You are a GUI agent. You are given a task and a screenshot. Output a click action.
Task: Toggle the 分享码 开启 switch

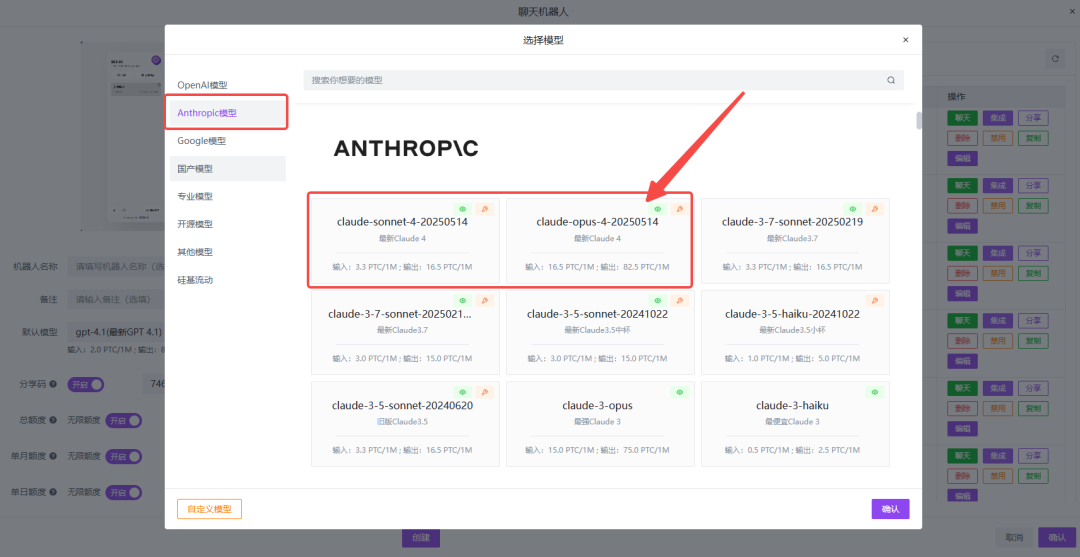(x=85, y=384)
